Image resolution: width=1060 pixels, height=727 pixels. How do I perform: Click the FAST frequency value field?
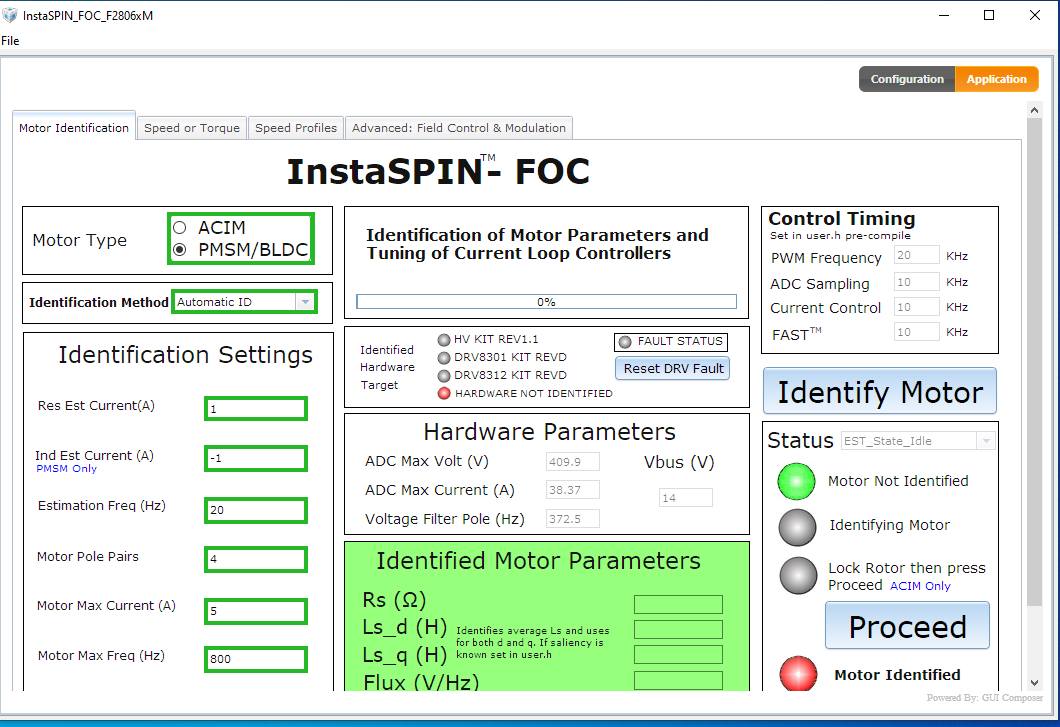[x=917, y=332]
